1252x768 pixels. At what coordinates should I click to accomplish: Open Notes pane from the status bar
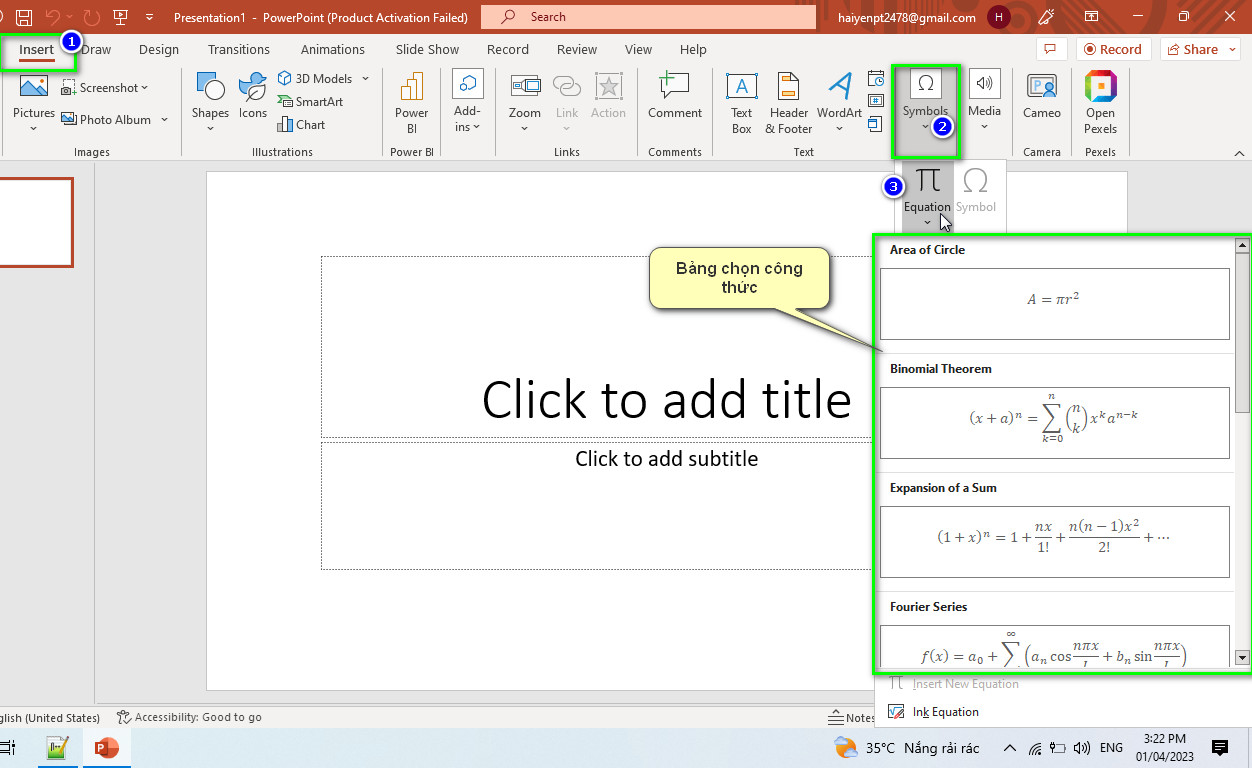point(852,717)
